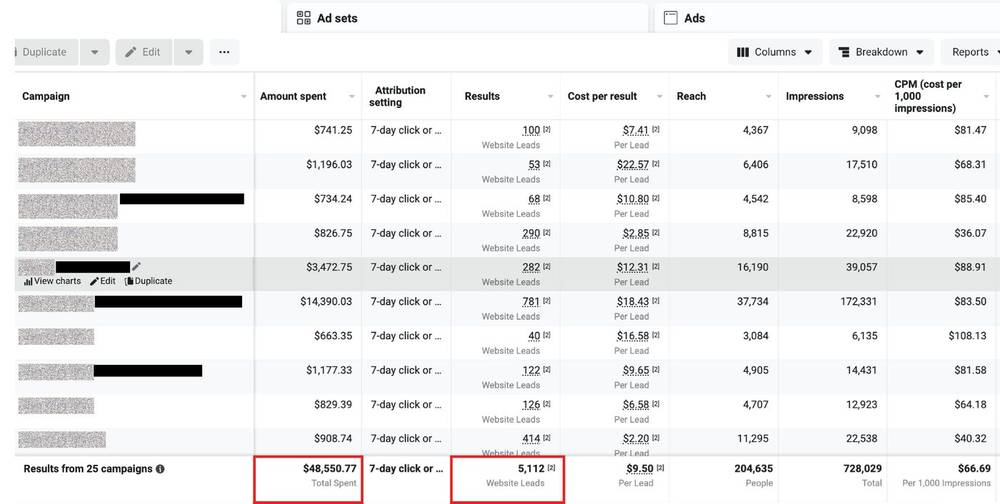
Task: Click the Columns icon
Action: tap(743, 52)
